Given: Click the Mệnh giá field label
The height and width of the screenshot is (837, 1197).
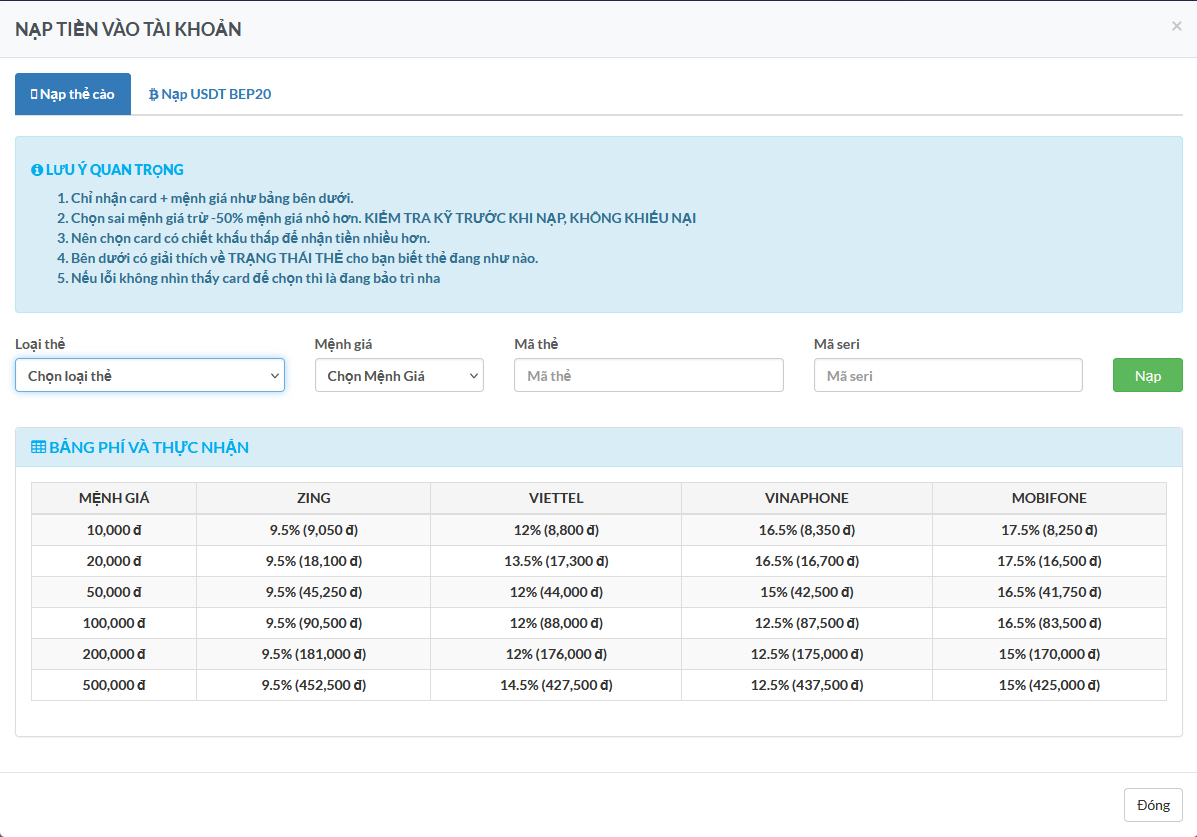Looking at the screenshot, I should coord(344,344).
